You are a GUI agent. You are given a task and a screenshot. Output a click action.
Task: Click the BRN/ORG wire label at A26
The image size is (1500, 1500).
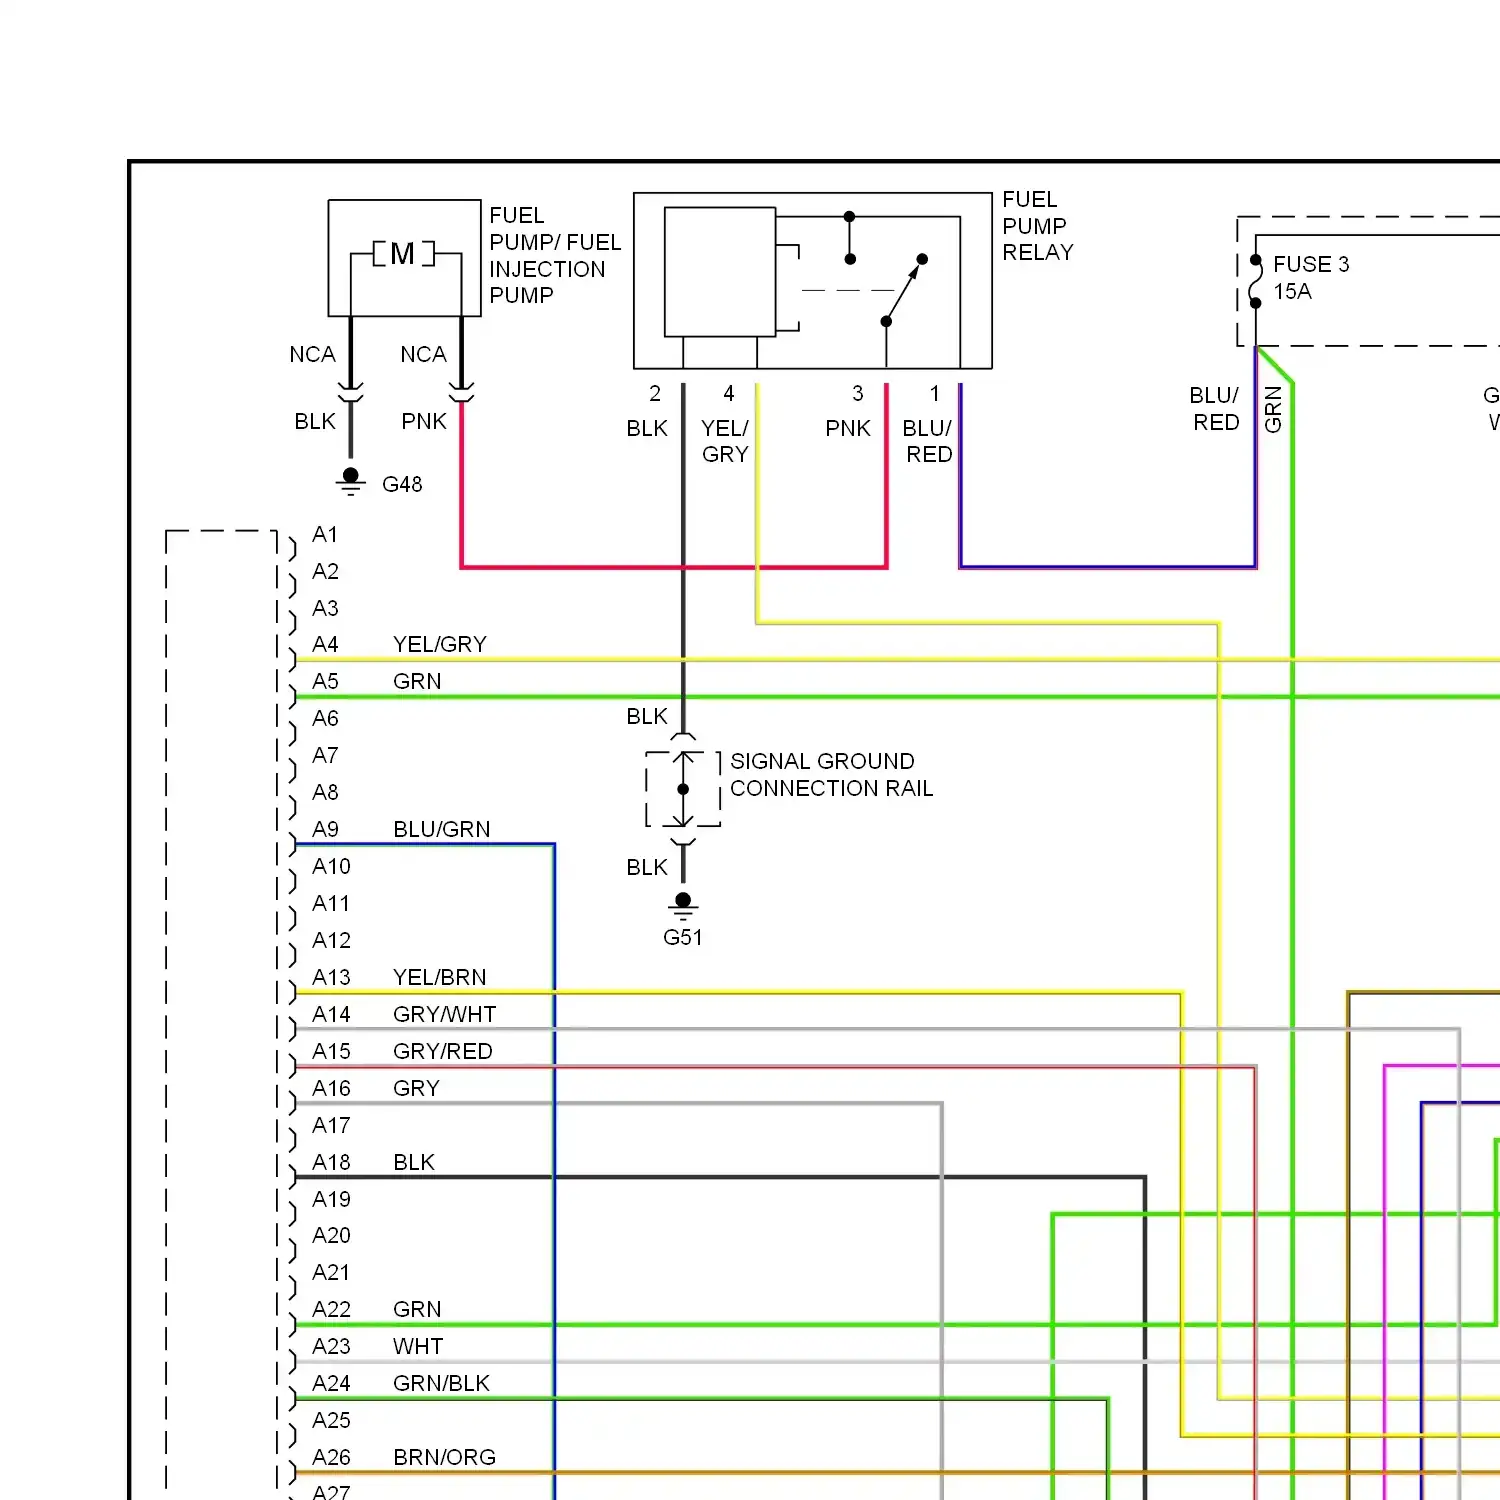(445, 1457)
